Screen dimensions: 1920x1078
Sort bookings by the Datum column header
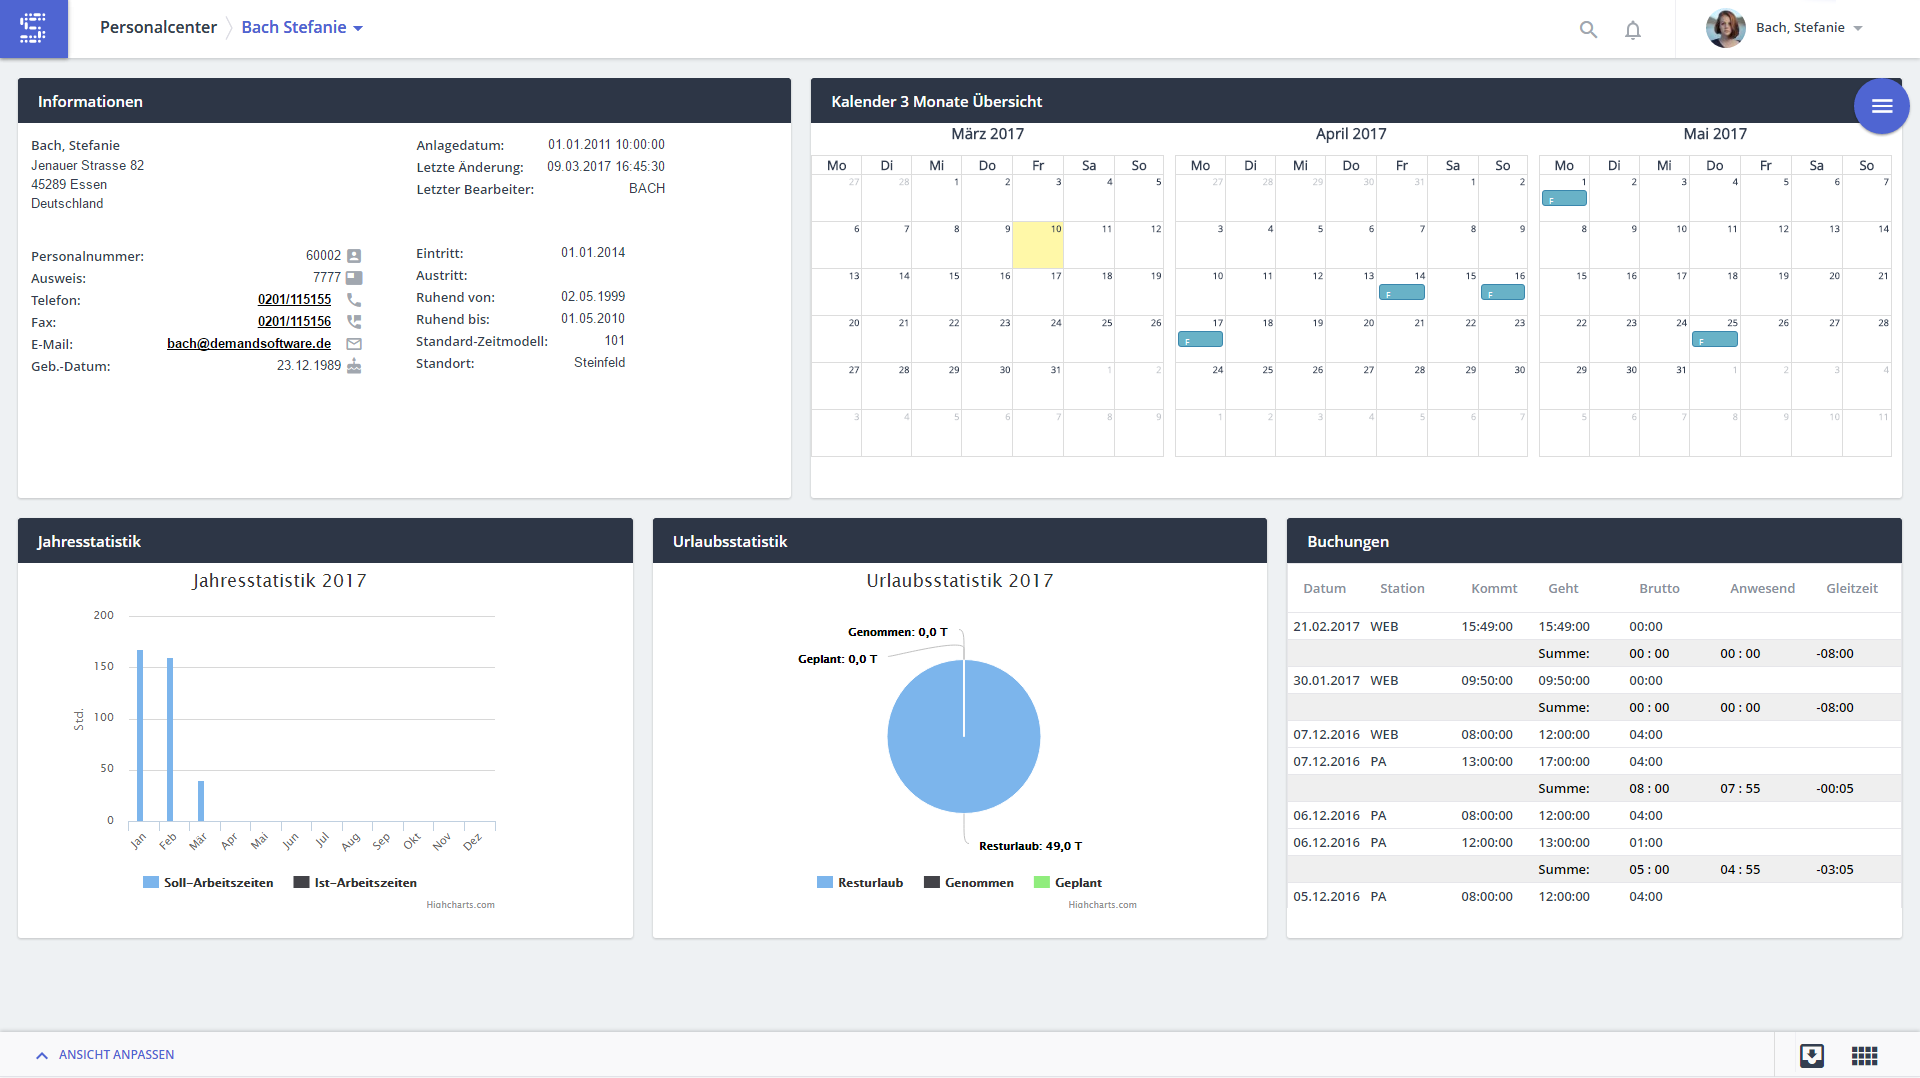tap(1324, 589)
